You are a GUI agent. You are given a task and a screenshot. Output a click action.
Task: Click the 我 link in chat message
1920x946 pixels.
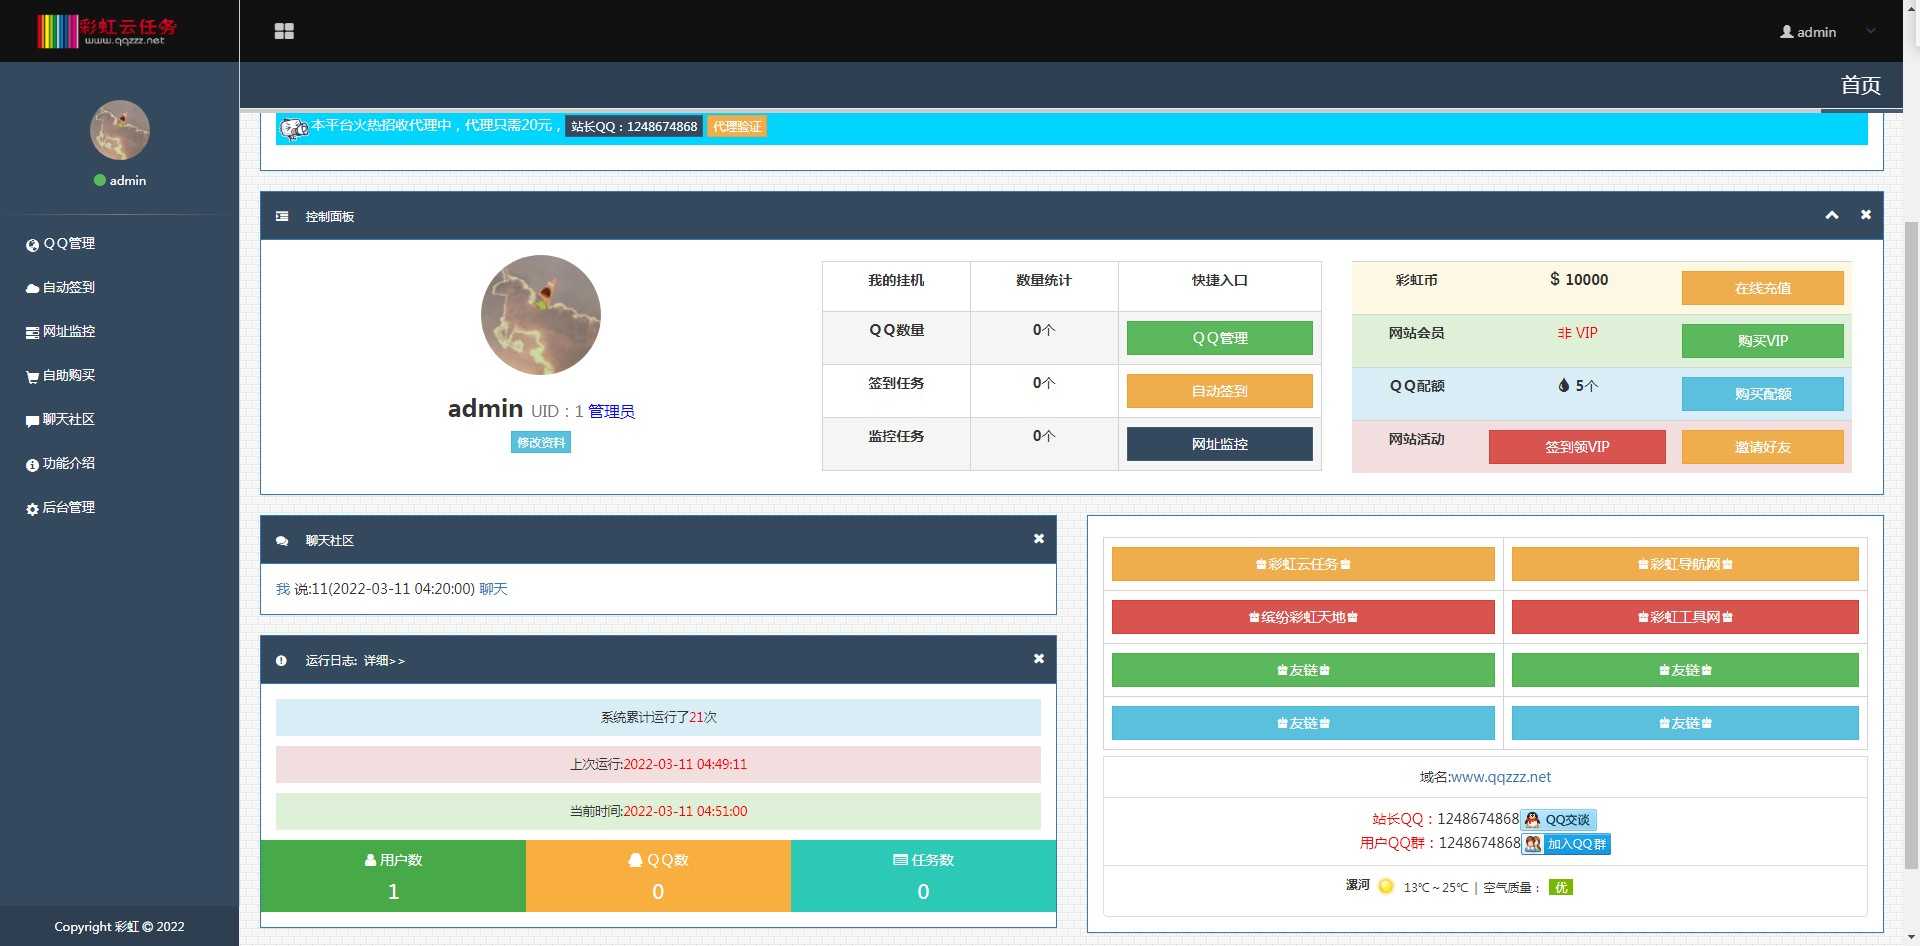(x=283, y=589)
